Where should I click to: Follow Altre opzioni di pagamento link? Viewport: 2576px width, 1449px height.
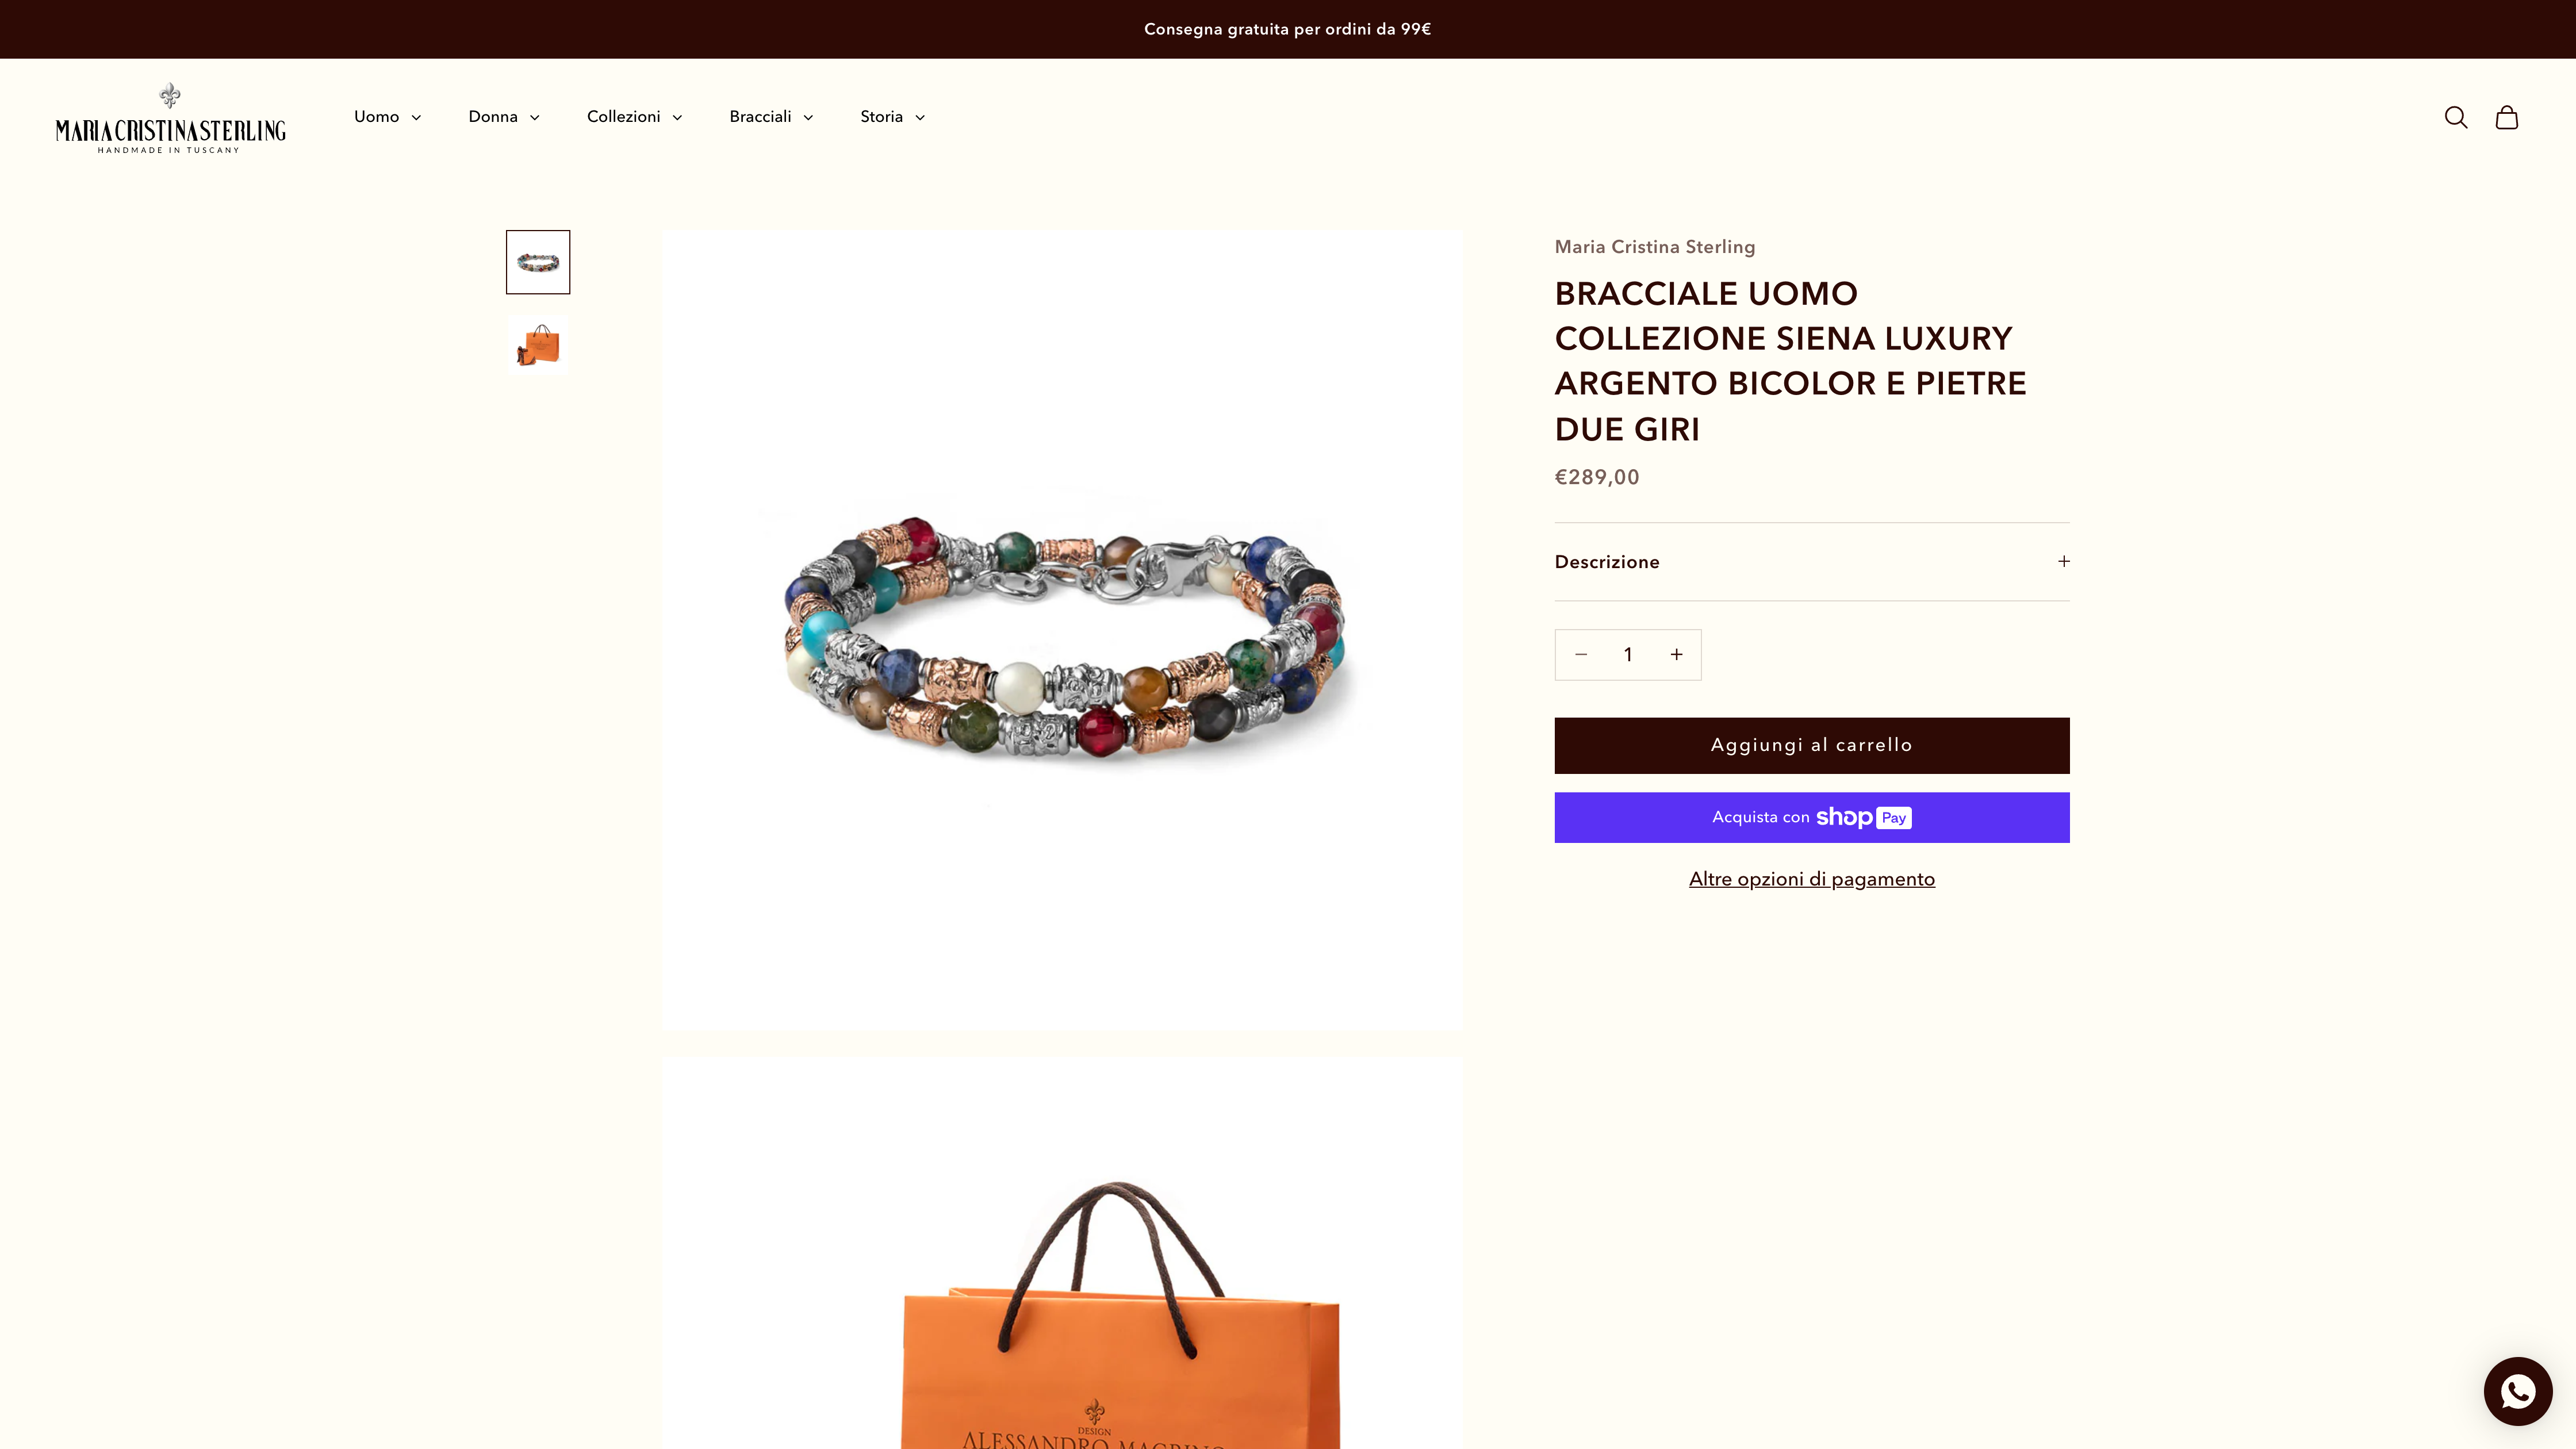[1811, 879]
